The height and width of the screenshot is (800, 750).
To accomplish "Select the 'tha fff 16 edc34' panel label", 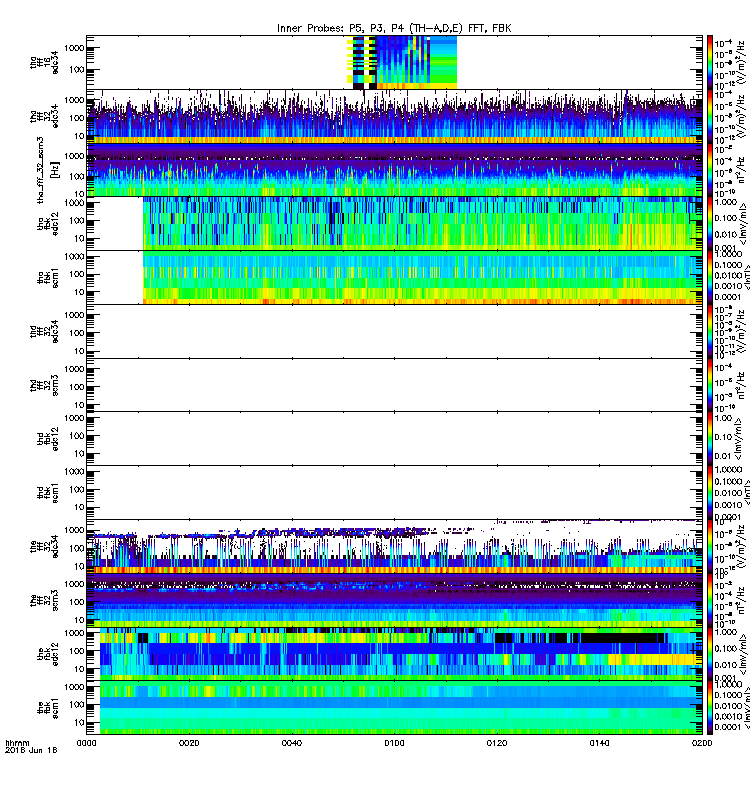I will (44, 63).
